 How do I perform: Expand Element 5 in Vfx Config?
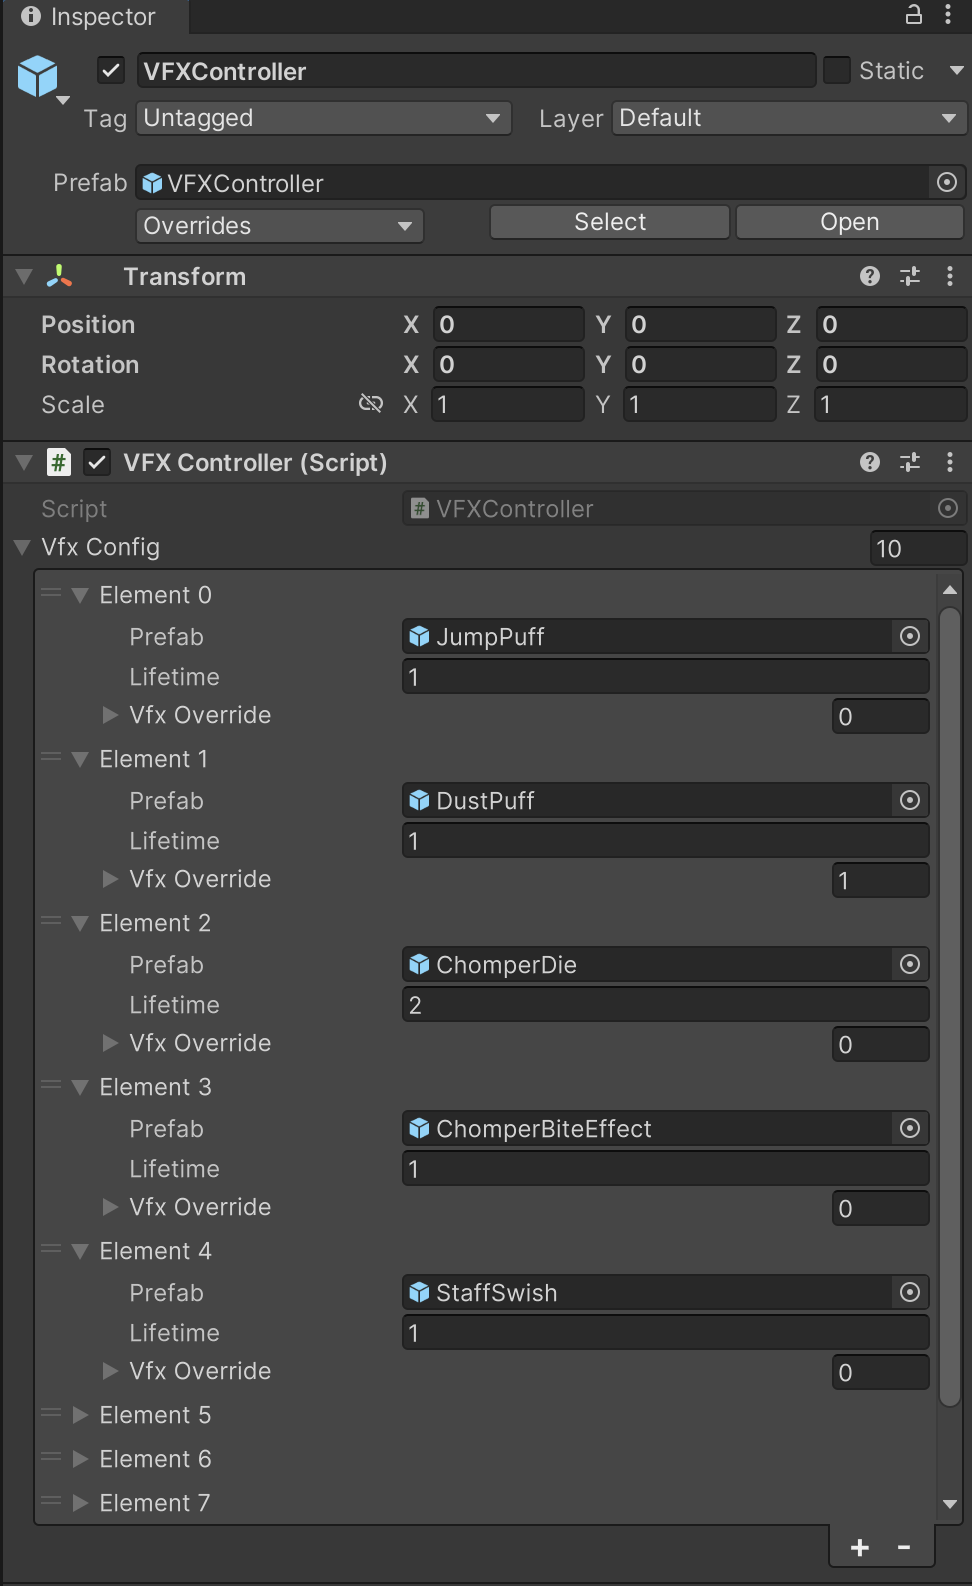tap(81, 1415)
